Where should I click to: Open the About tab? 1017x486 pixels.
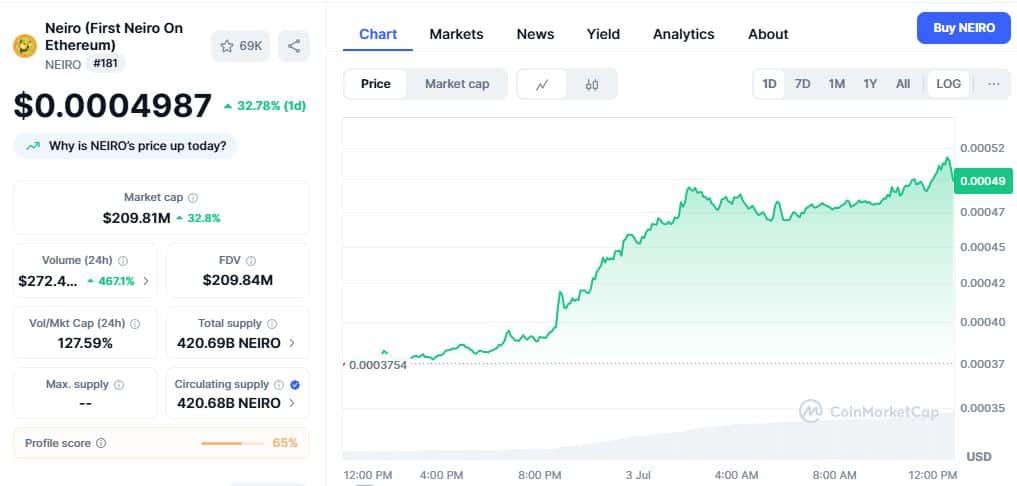[x=769, y=34]
